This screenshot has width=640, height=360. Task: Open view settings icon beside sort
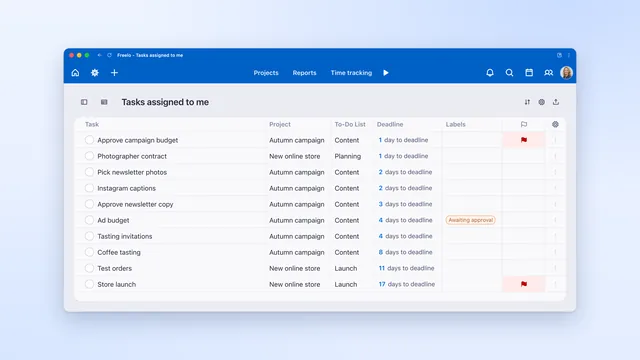pyautogui.click(x=542, y=102)
